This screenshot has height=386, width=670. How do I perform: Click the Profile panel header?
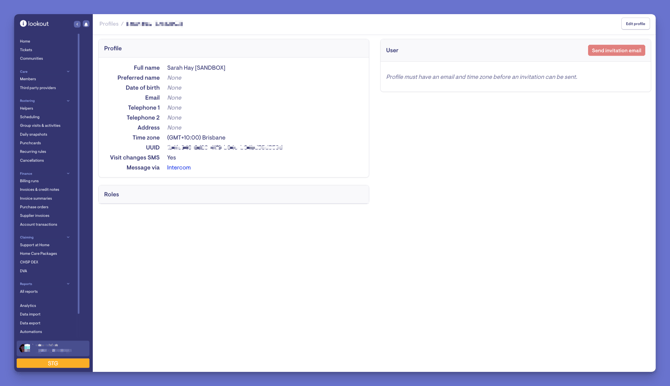point(234,49)
